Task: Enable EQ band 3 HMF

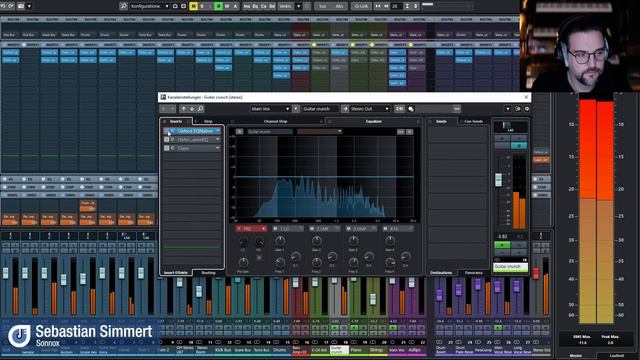Action: tap(349, 229)
